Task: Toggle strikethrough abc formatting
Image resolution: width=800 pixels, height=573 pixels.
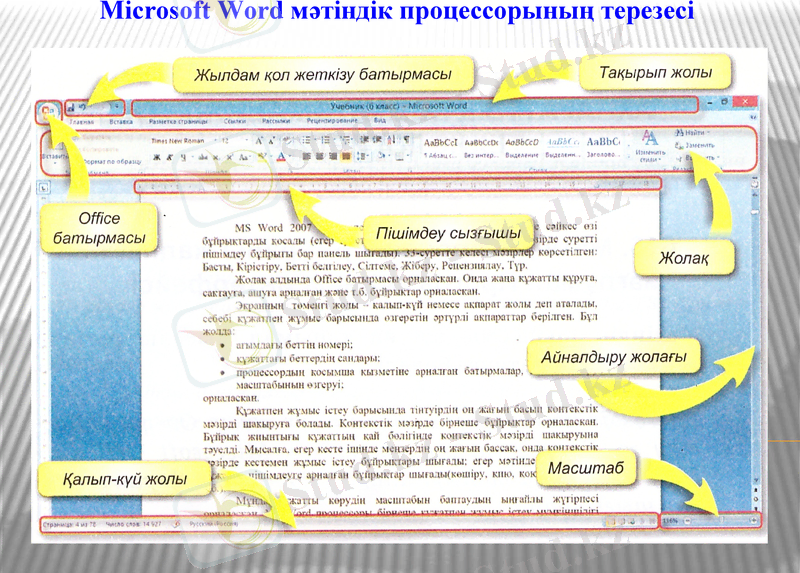Action: click(x=203, y=158)
